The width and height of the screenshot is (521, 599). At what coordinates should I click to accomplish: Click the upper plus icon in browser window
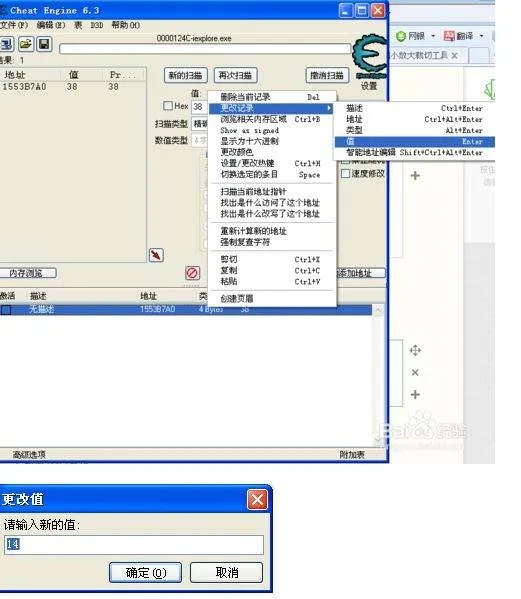(x=415, y=176)
